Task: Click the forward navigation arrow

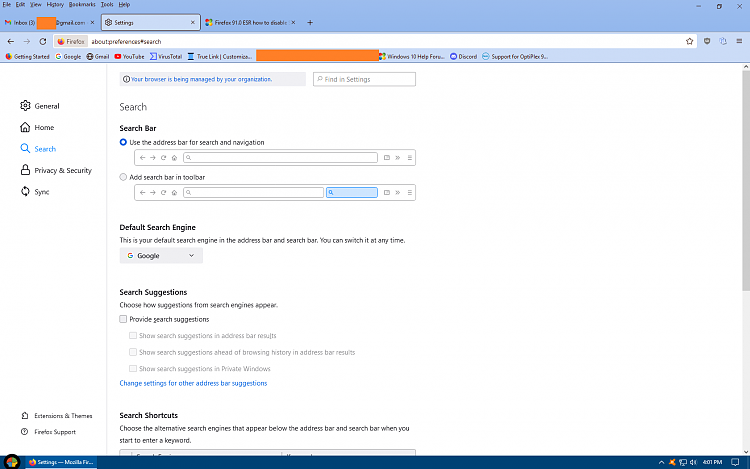Action: [27, 42]
